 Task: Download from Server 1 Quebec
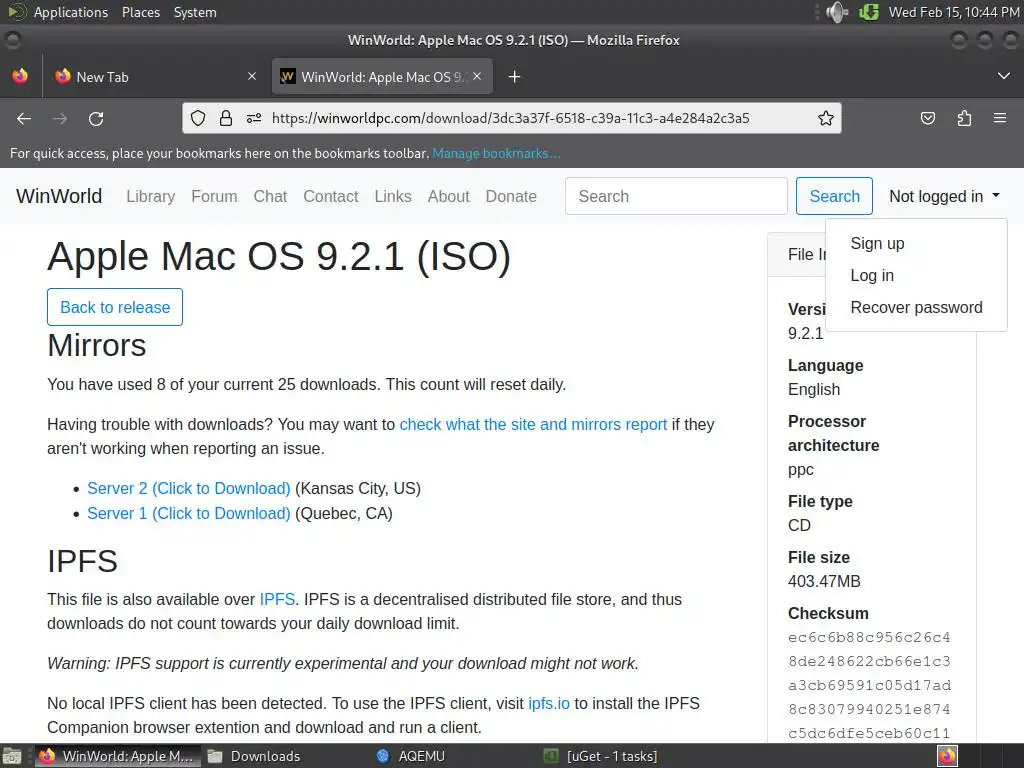click(x=189, y=513)
